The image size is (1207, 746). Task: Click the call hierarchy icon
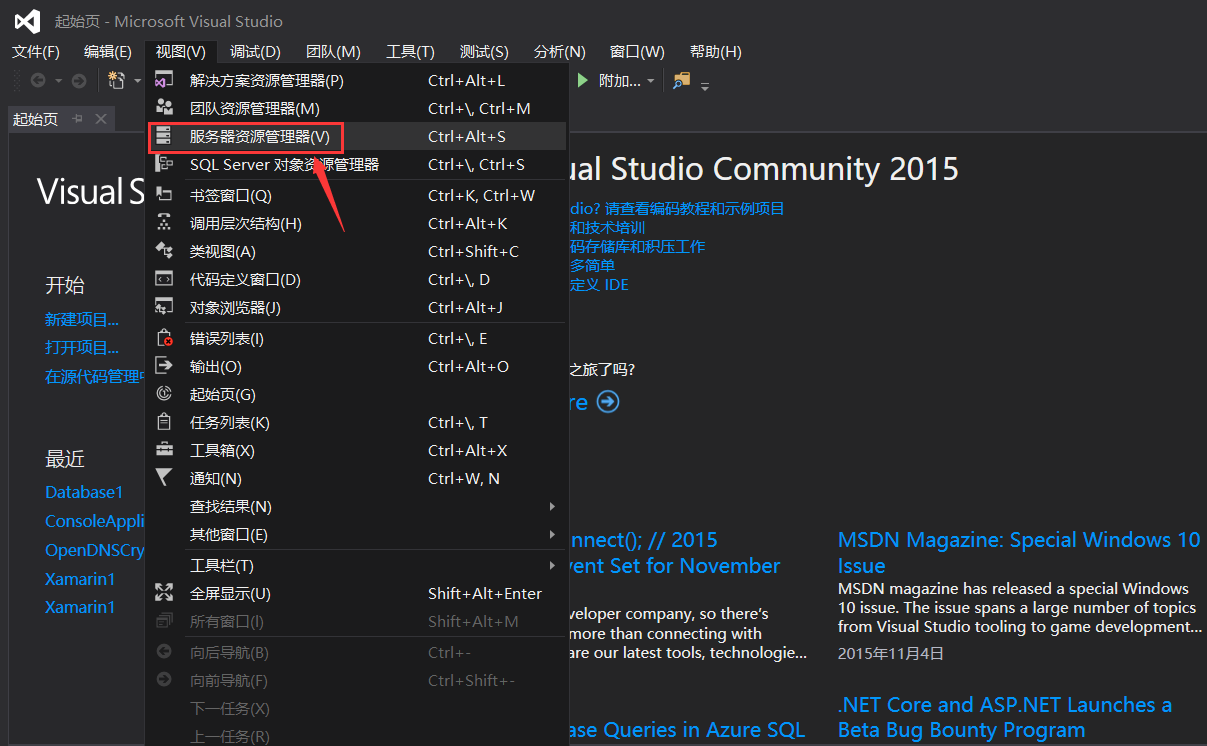coord(164,223)
